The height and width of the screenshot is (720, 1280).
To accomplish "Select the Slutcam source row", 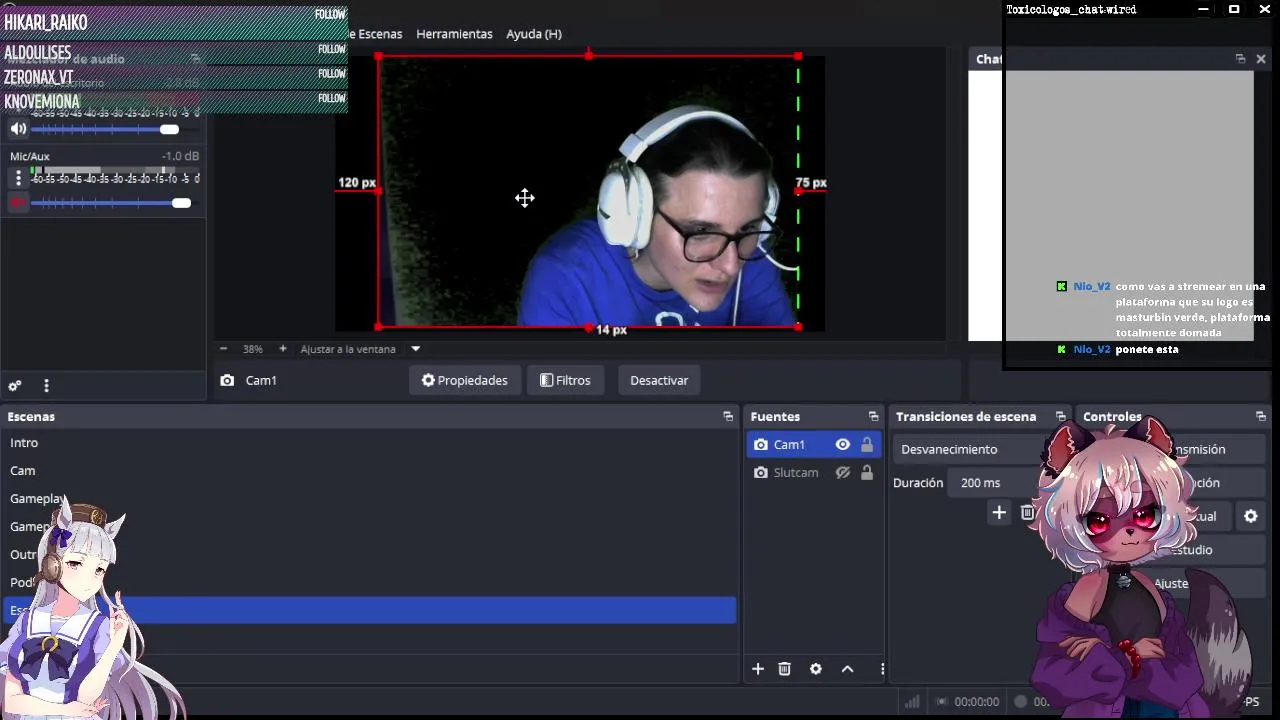I will (x=814, y=472).
